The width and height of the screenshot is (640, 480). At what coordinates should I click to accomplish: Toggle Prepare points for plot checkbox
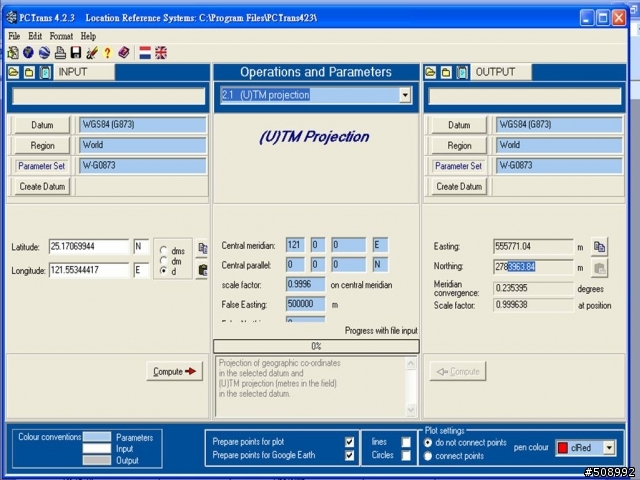point(349,442)
